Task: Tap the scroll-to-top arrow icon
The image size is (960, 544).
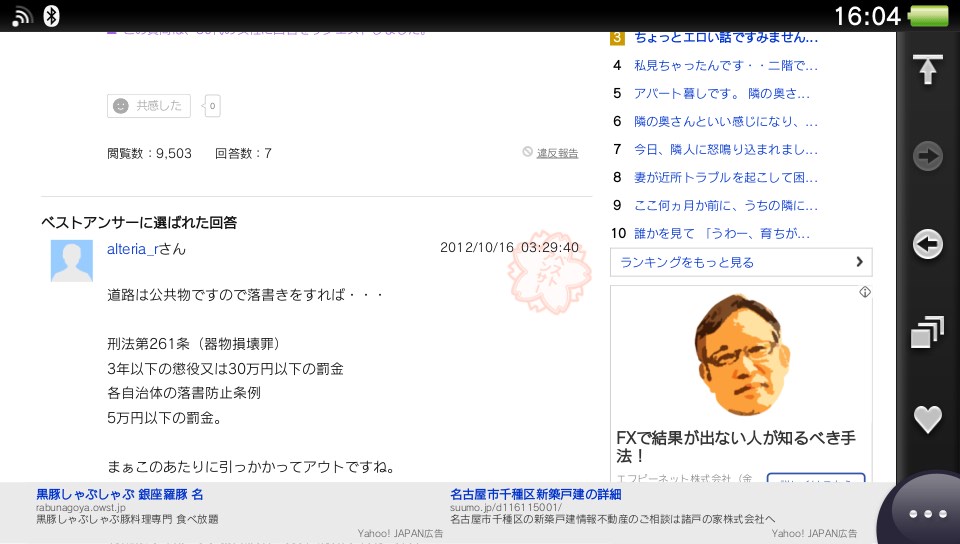Action: [x=928, y=69]
